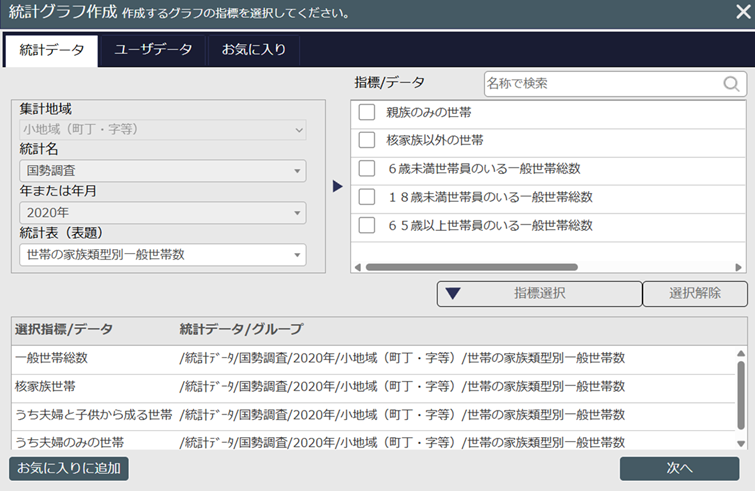The width and height of the screenshot is (755, 491).
Task: Click the right arrow of the horizontal scrollbar
Action: click(740, 267)
